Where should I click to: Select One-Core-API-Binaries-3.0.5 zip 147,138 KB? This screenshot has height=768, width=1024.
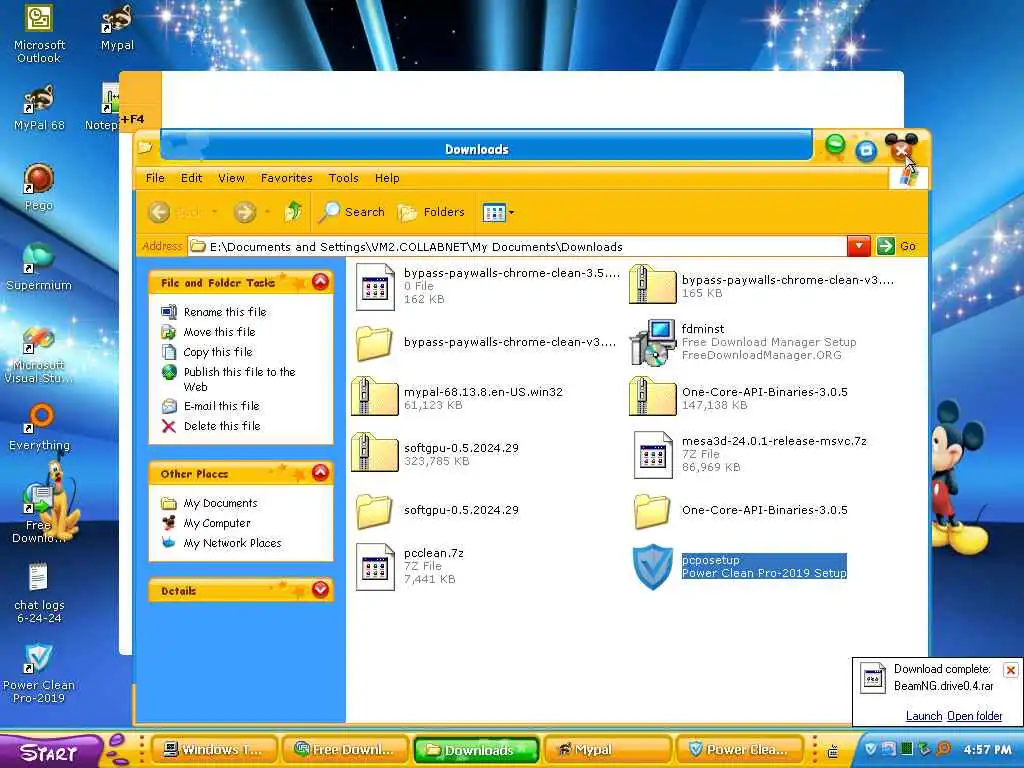tap(739, 398)
